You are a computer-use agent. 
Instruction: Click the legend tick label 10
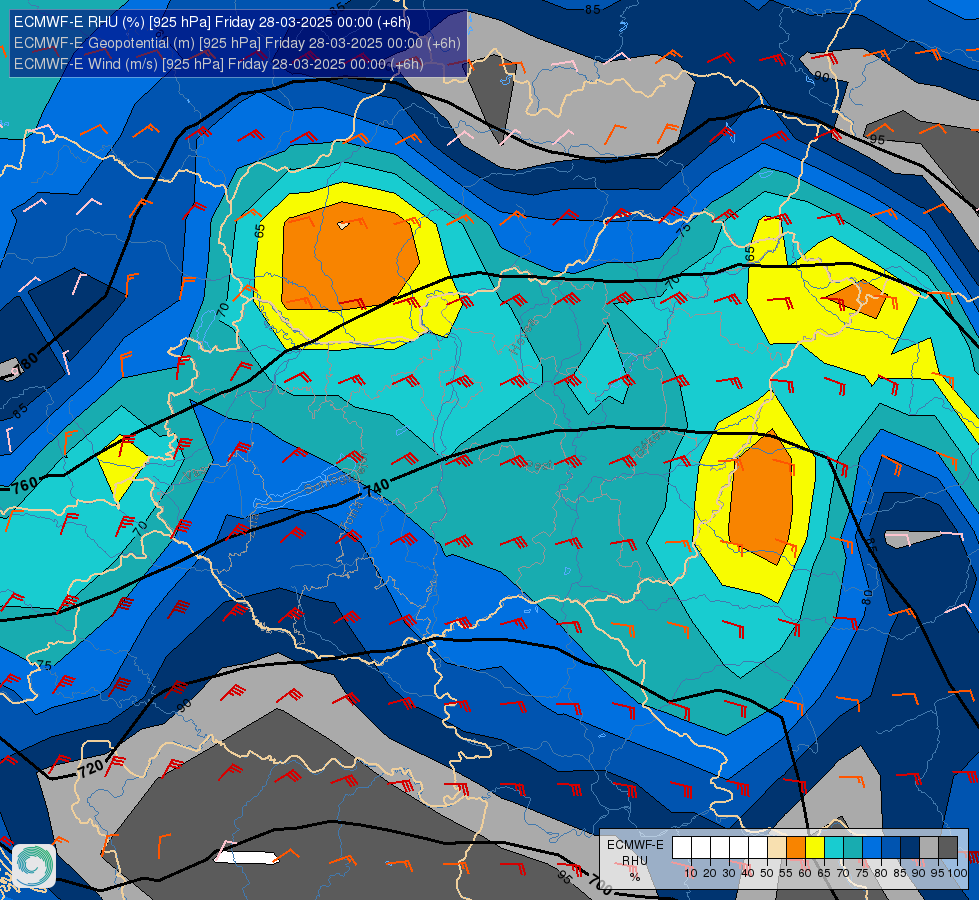[691, 873]
